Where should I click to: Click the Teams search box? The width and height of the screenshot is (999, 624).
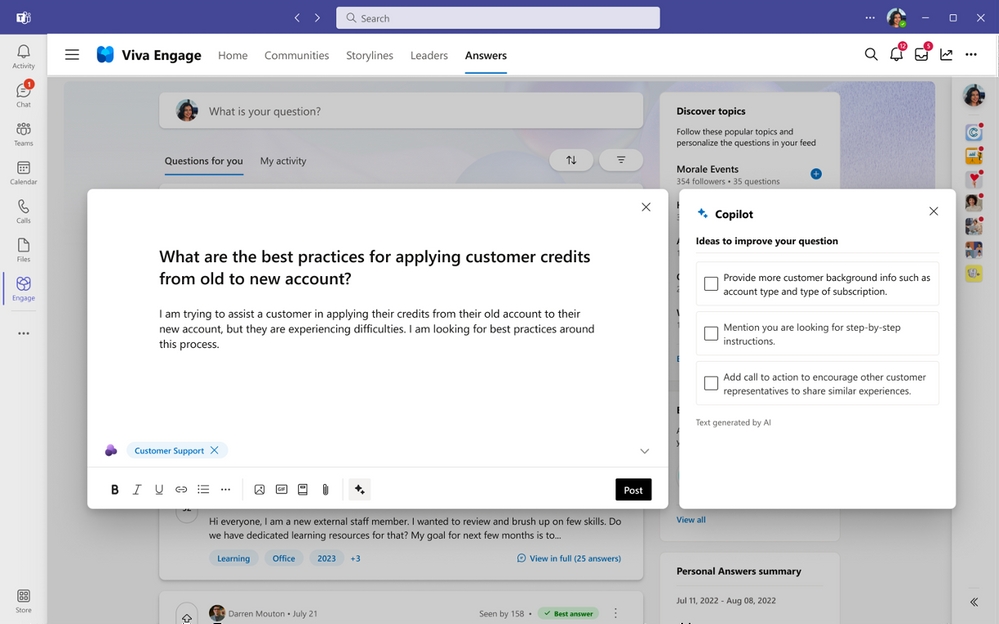pyautogui.click(x=498, y=18)
